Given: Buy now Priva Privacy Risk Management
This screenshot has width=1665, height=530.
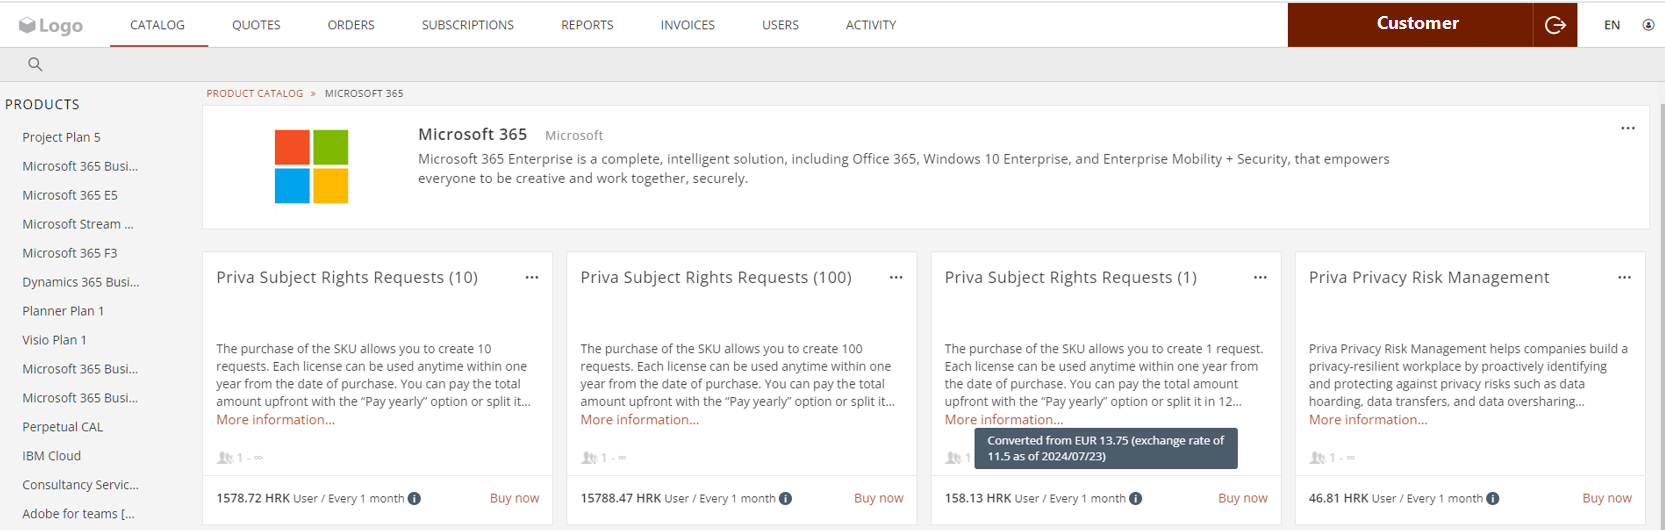Looking at the screenshot, I should click(x=1606, y=498).
